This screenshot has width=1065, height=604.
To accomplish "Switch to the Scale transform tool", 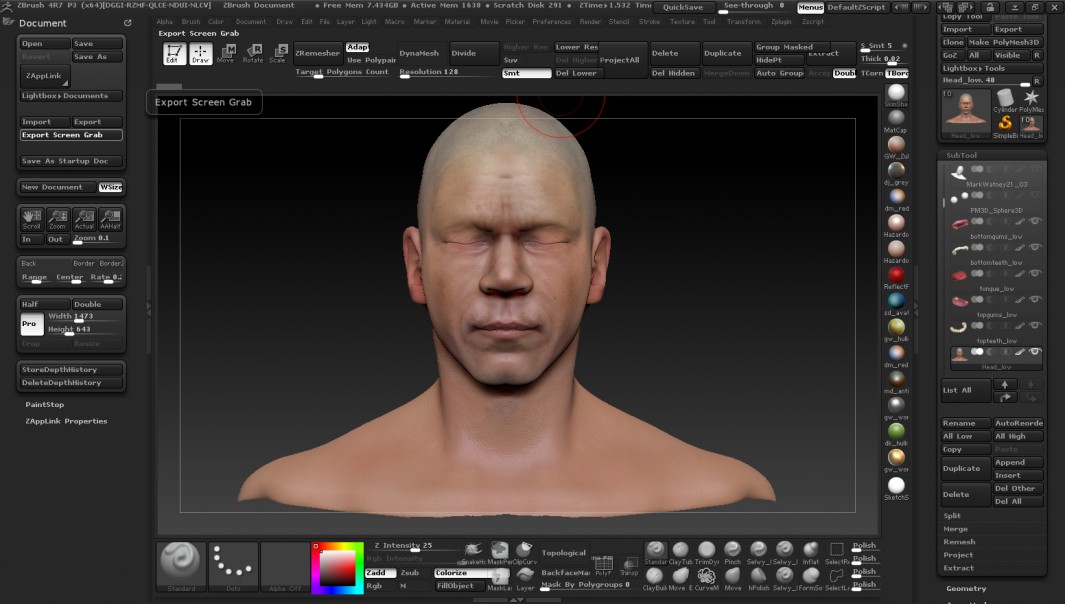I will coord(278,53).
